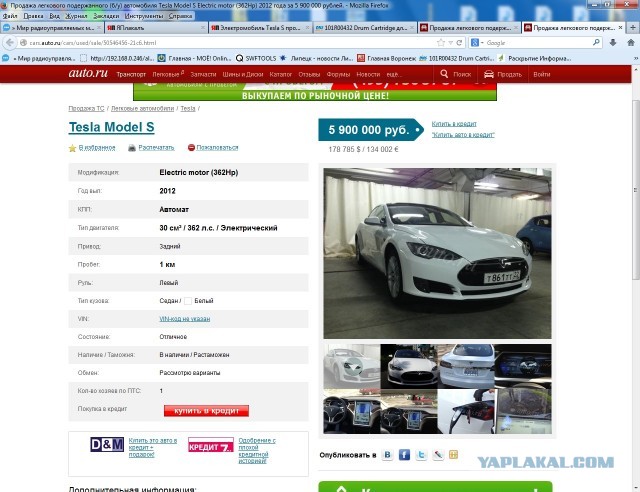This screenshot has width=640, height=492.
Task: Click the D&M bank logo
Action: tap(107, 444)
